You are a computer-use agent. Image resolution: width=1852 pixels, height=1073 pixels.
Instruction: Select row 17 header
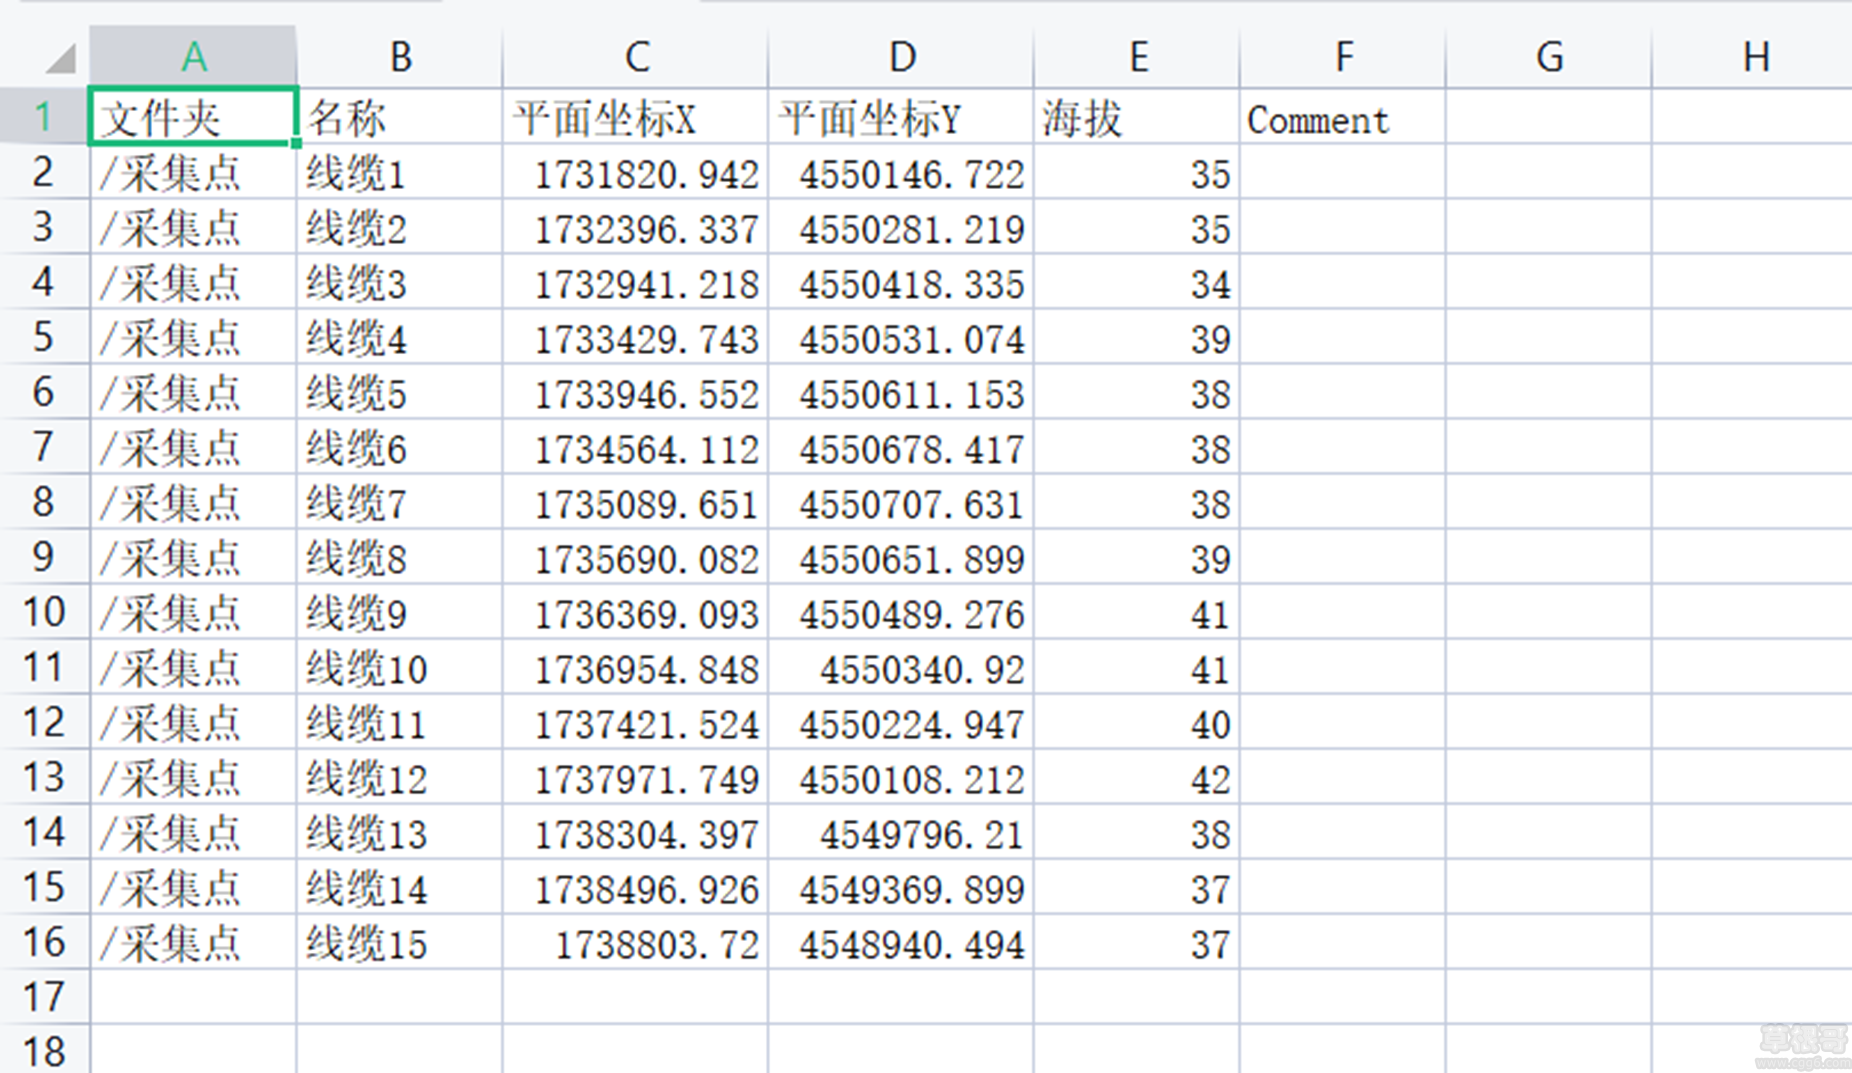pyautogui.click(x=44, y=997)
